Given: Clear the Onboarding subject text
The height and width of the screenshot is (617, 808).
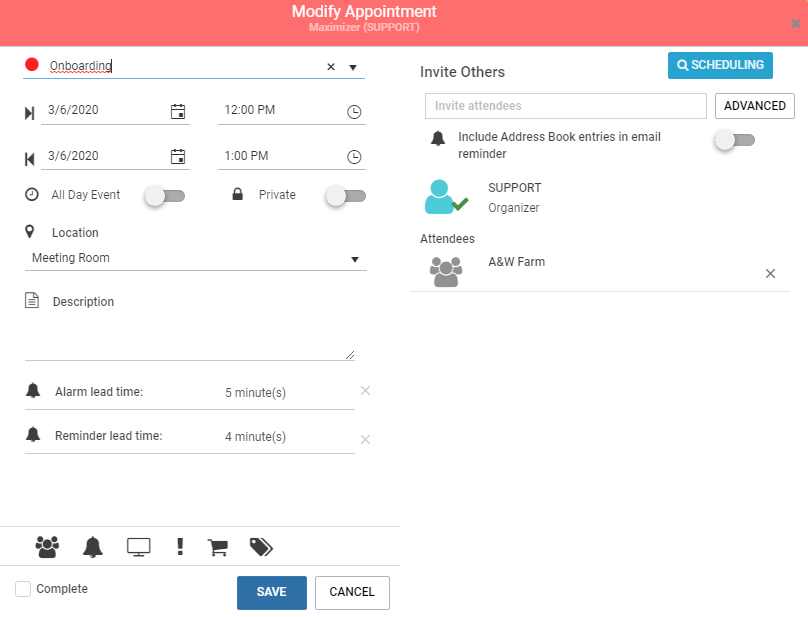Looking at the screenshot, I should coord(331,66).
